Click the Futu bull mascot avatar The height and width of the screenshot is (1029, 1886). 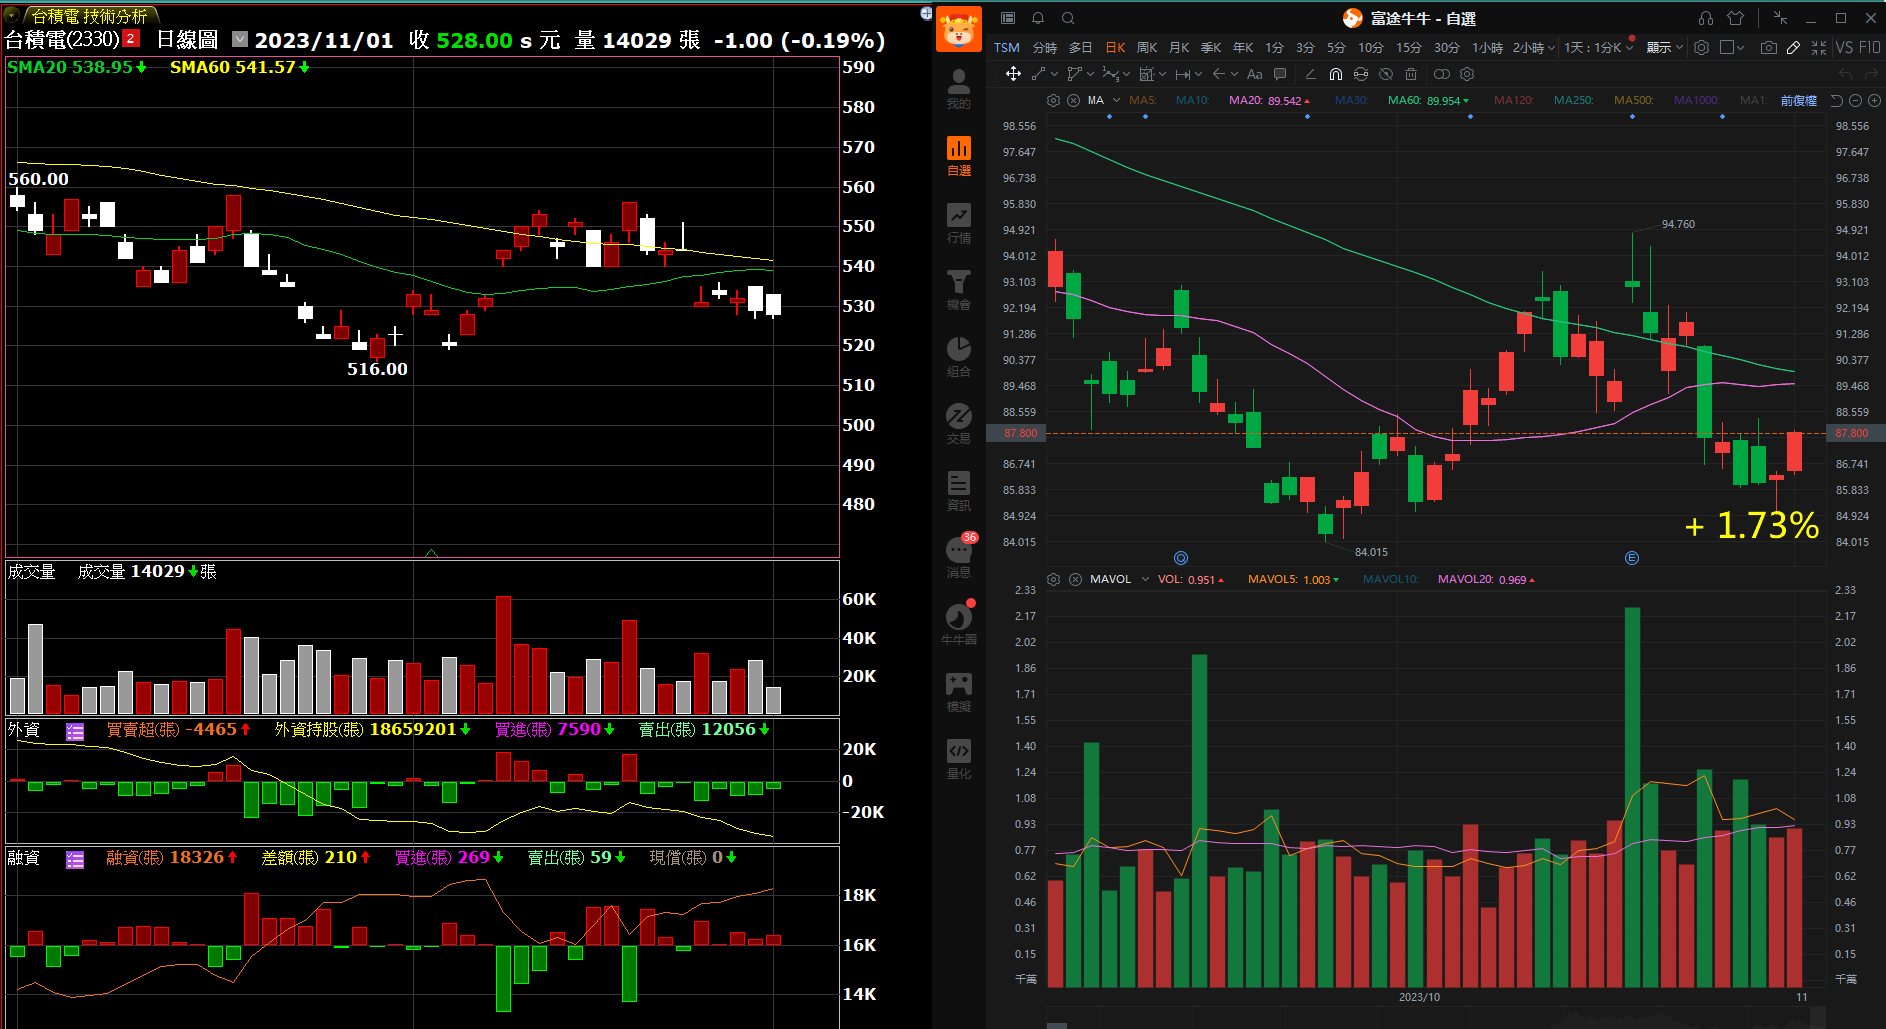click(x=959, y=28)
